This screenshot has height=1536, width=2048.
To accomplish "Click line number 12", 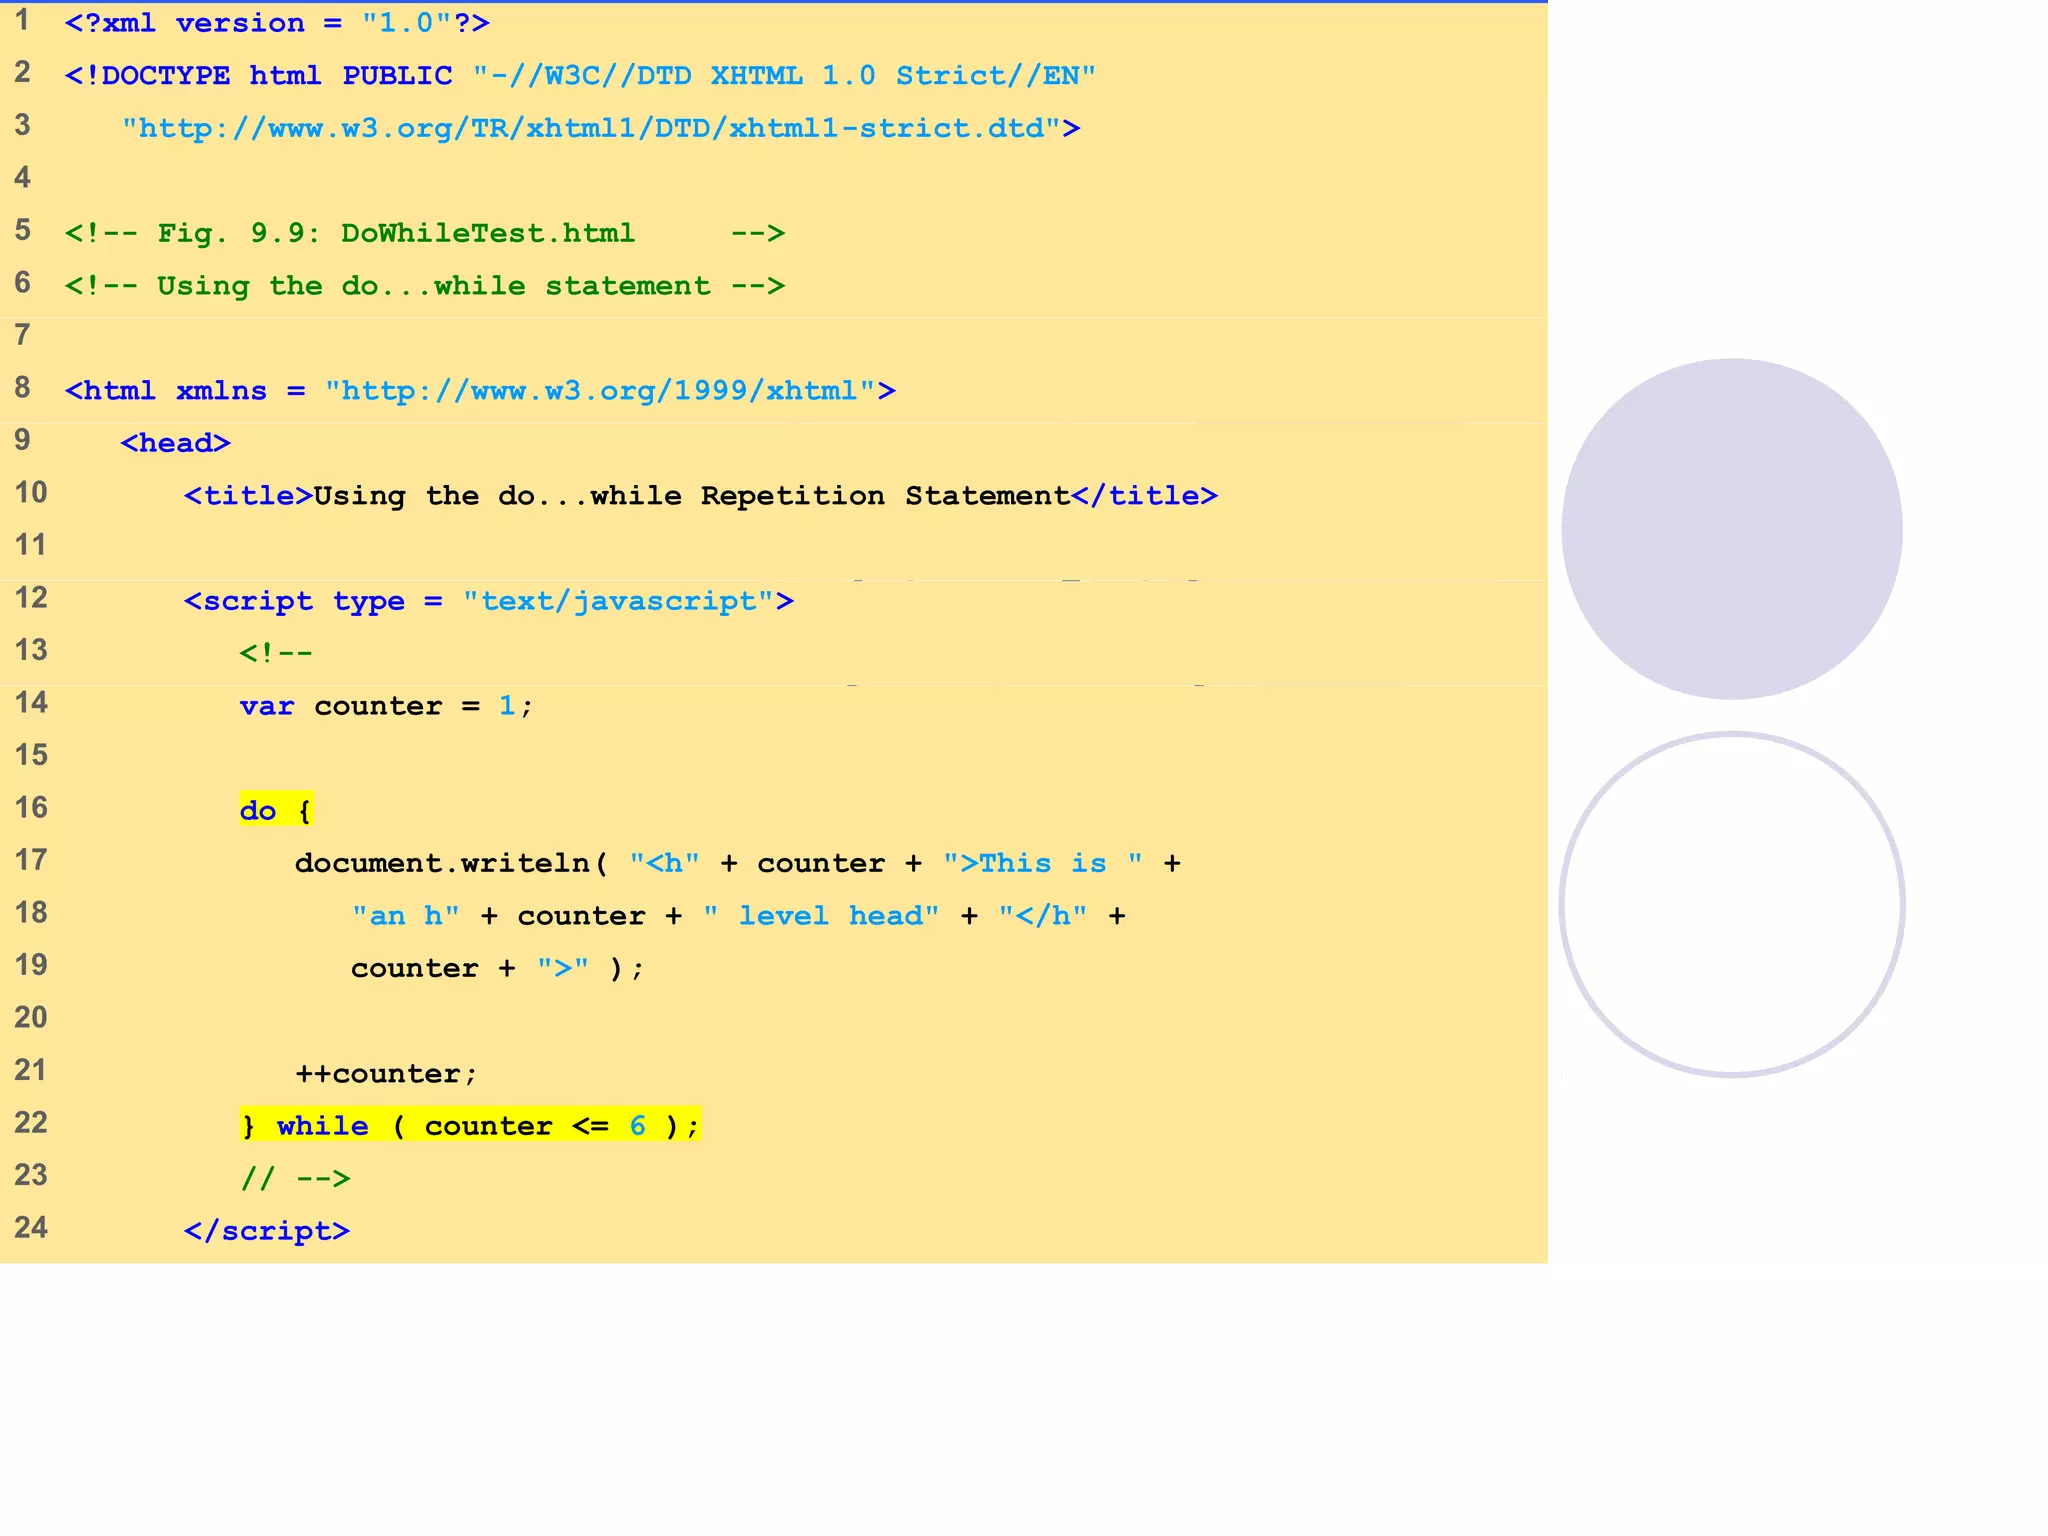I will click(31, 597).
